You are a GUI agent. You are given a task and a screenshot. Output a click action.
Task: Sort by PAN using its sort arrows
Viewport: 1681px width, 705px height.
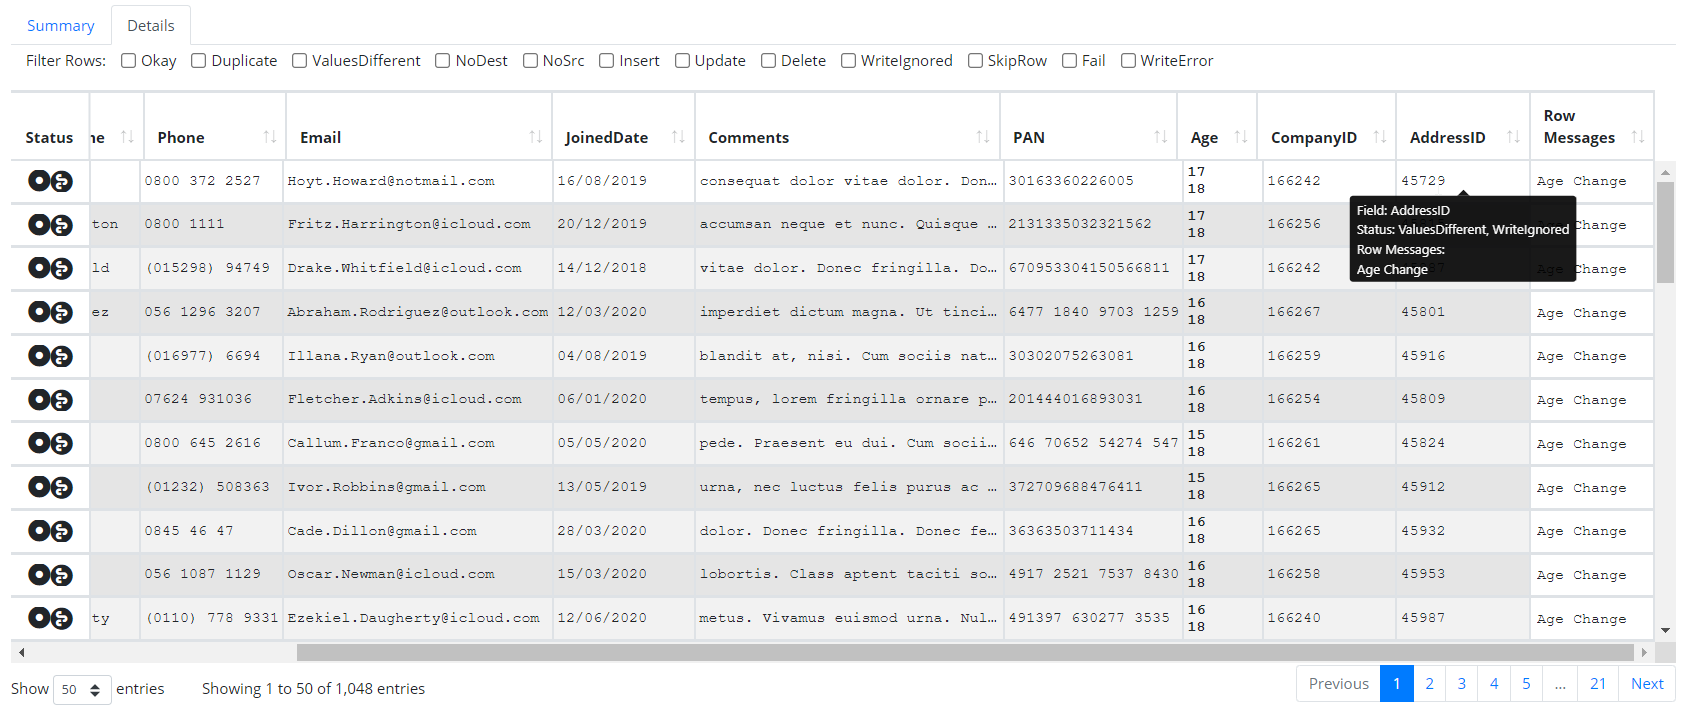click(x=1161, y=137)
